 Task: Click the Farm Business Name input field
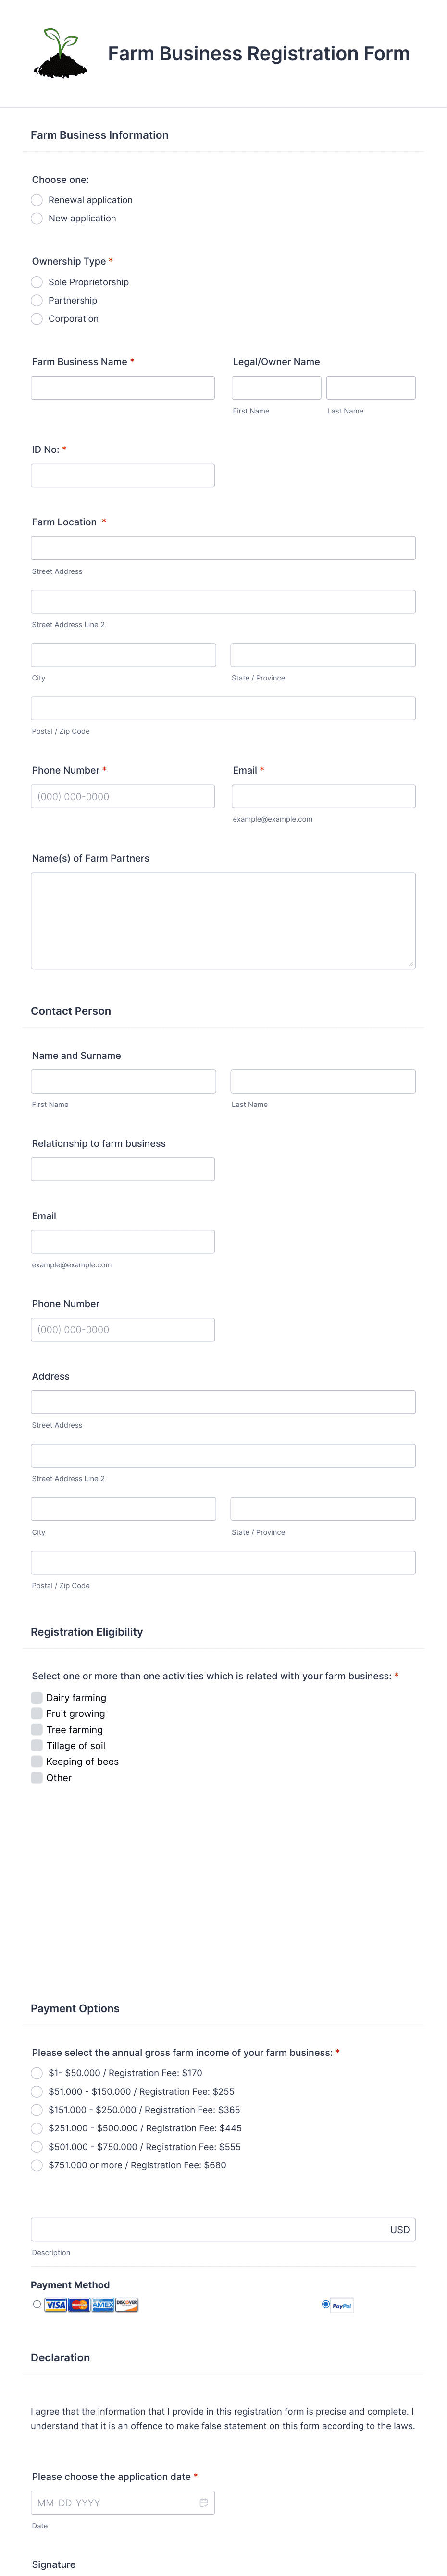click(x=122, y=387)
